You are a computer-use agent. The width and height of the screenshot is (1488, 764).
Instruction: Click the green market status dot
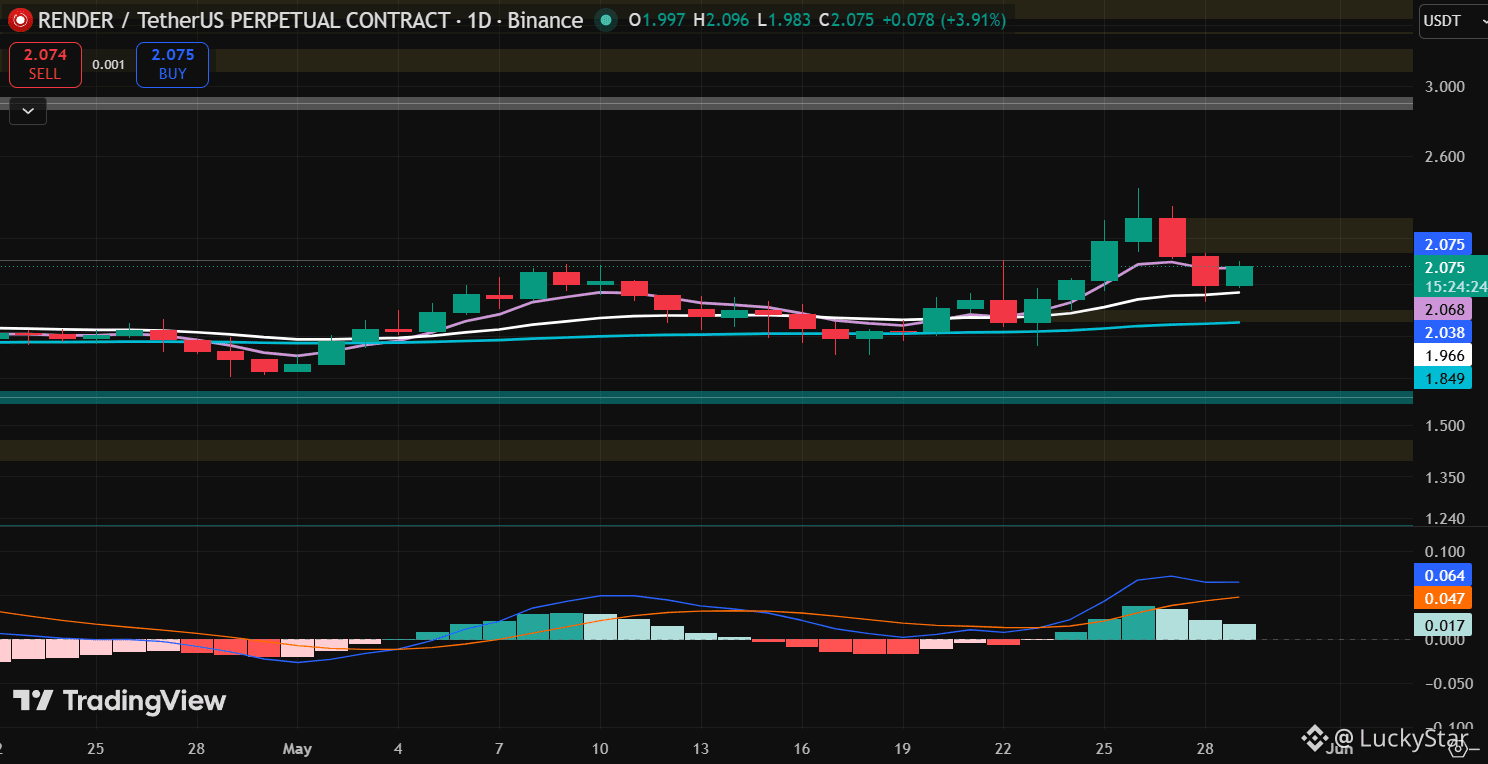point(605,20)
